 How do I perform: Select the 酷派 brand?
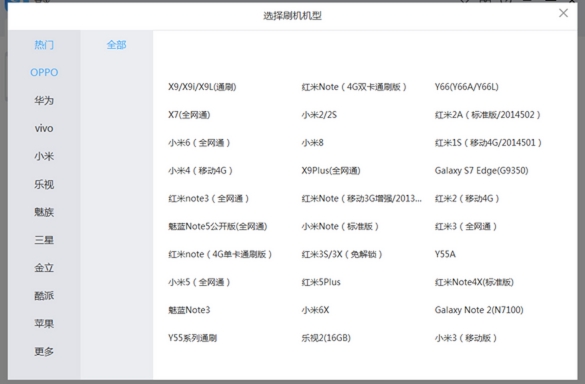click(44, 296)
